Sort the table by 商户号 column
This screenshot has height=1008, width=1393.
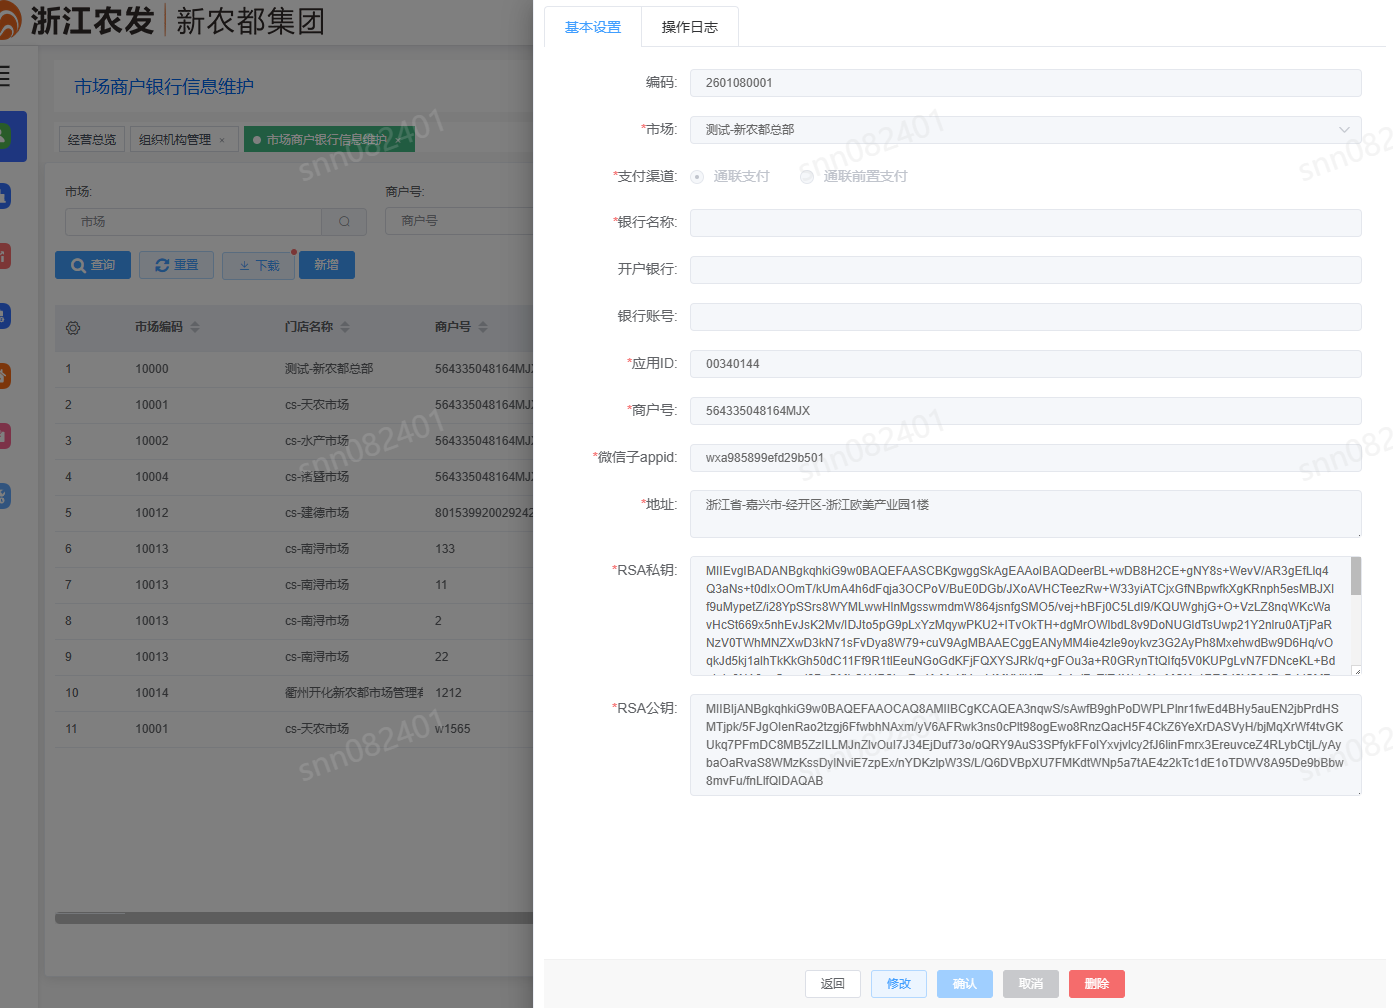[483, 327]
